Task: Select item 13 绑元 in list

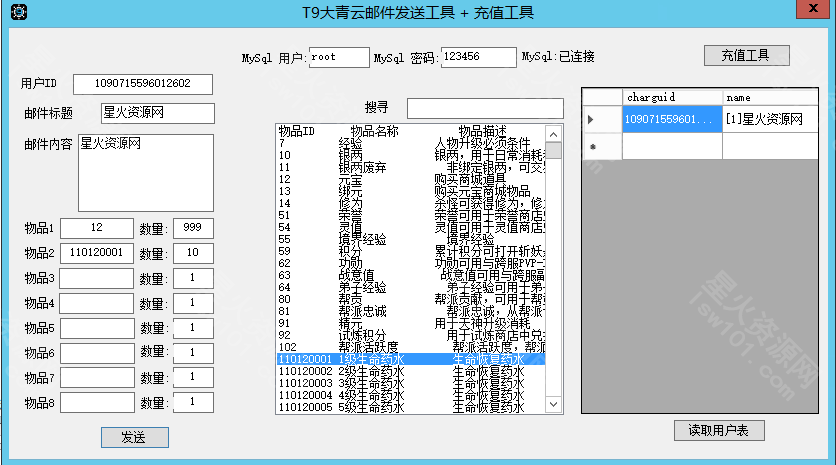Action: pyautogui.click(x=411, y=191)
